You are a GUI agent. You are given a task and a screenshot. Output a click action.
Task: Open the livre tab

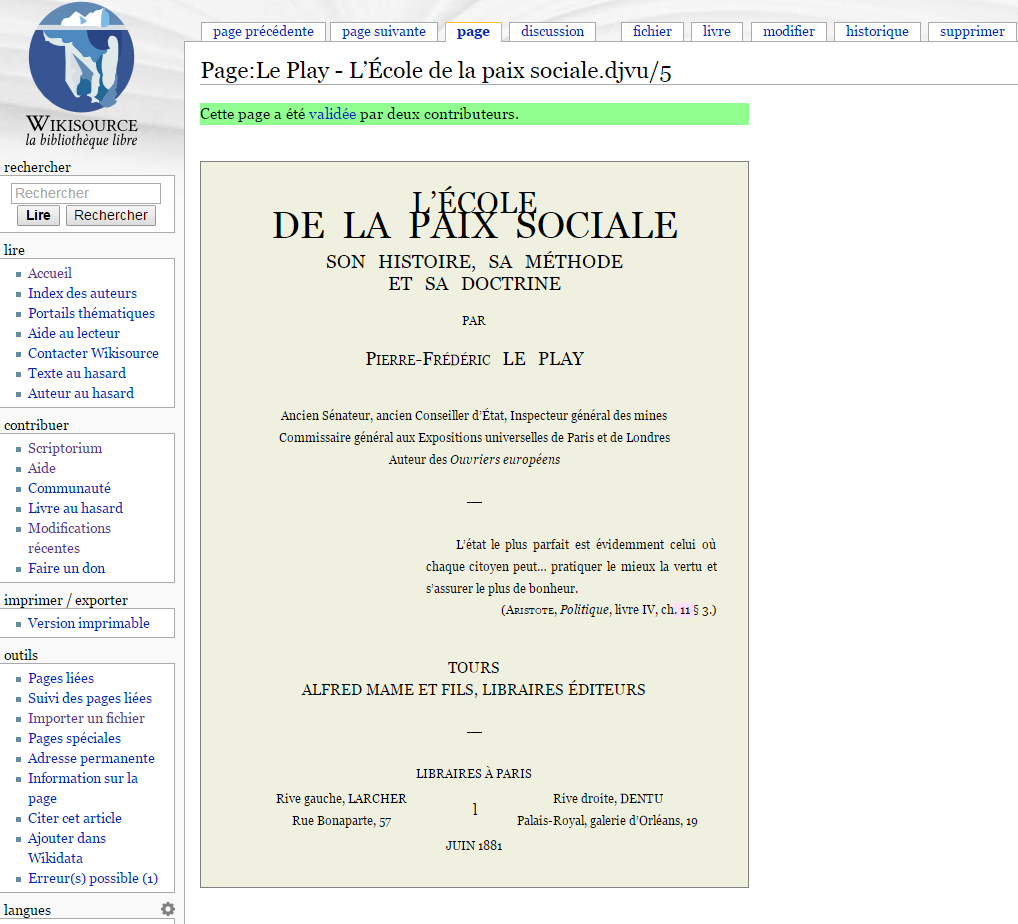[x=717, y=31]
